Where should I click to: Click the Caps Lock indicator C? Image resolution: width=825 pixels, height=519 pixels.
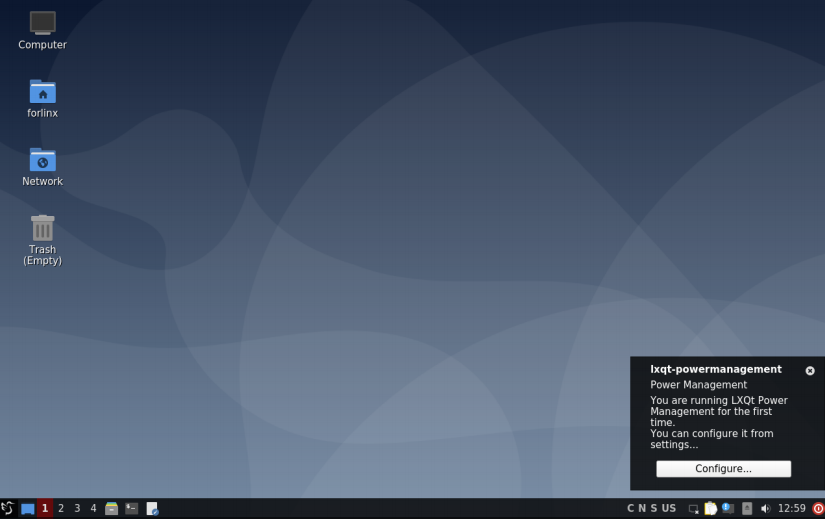630,508
